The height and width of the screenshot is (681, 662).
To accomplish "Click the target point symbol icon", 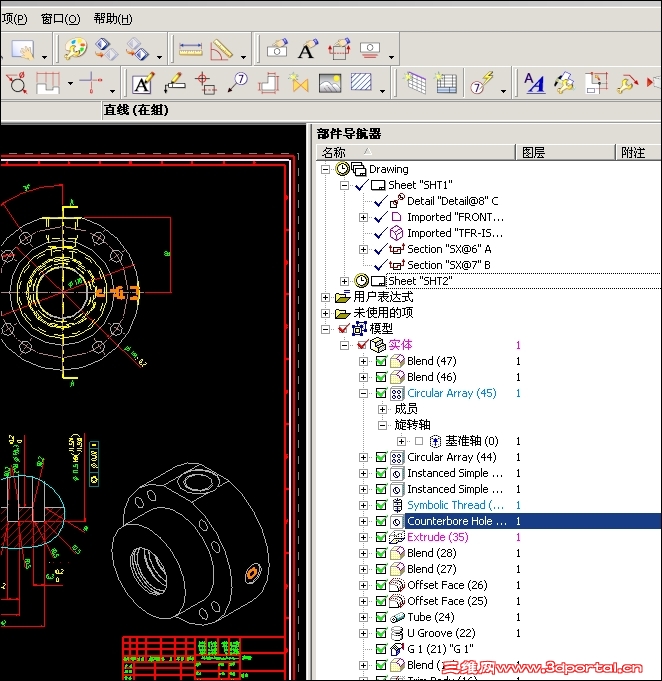I will 205,83.
